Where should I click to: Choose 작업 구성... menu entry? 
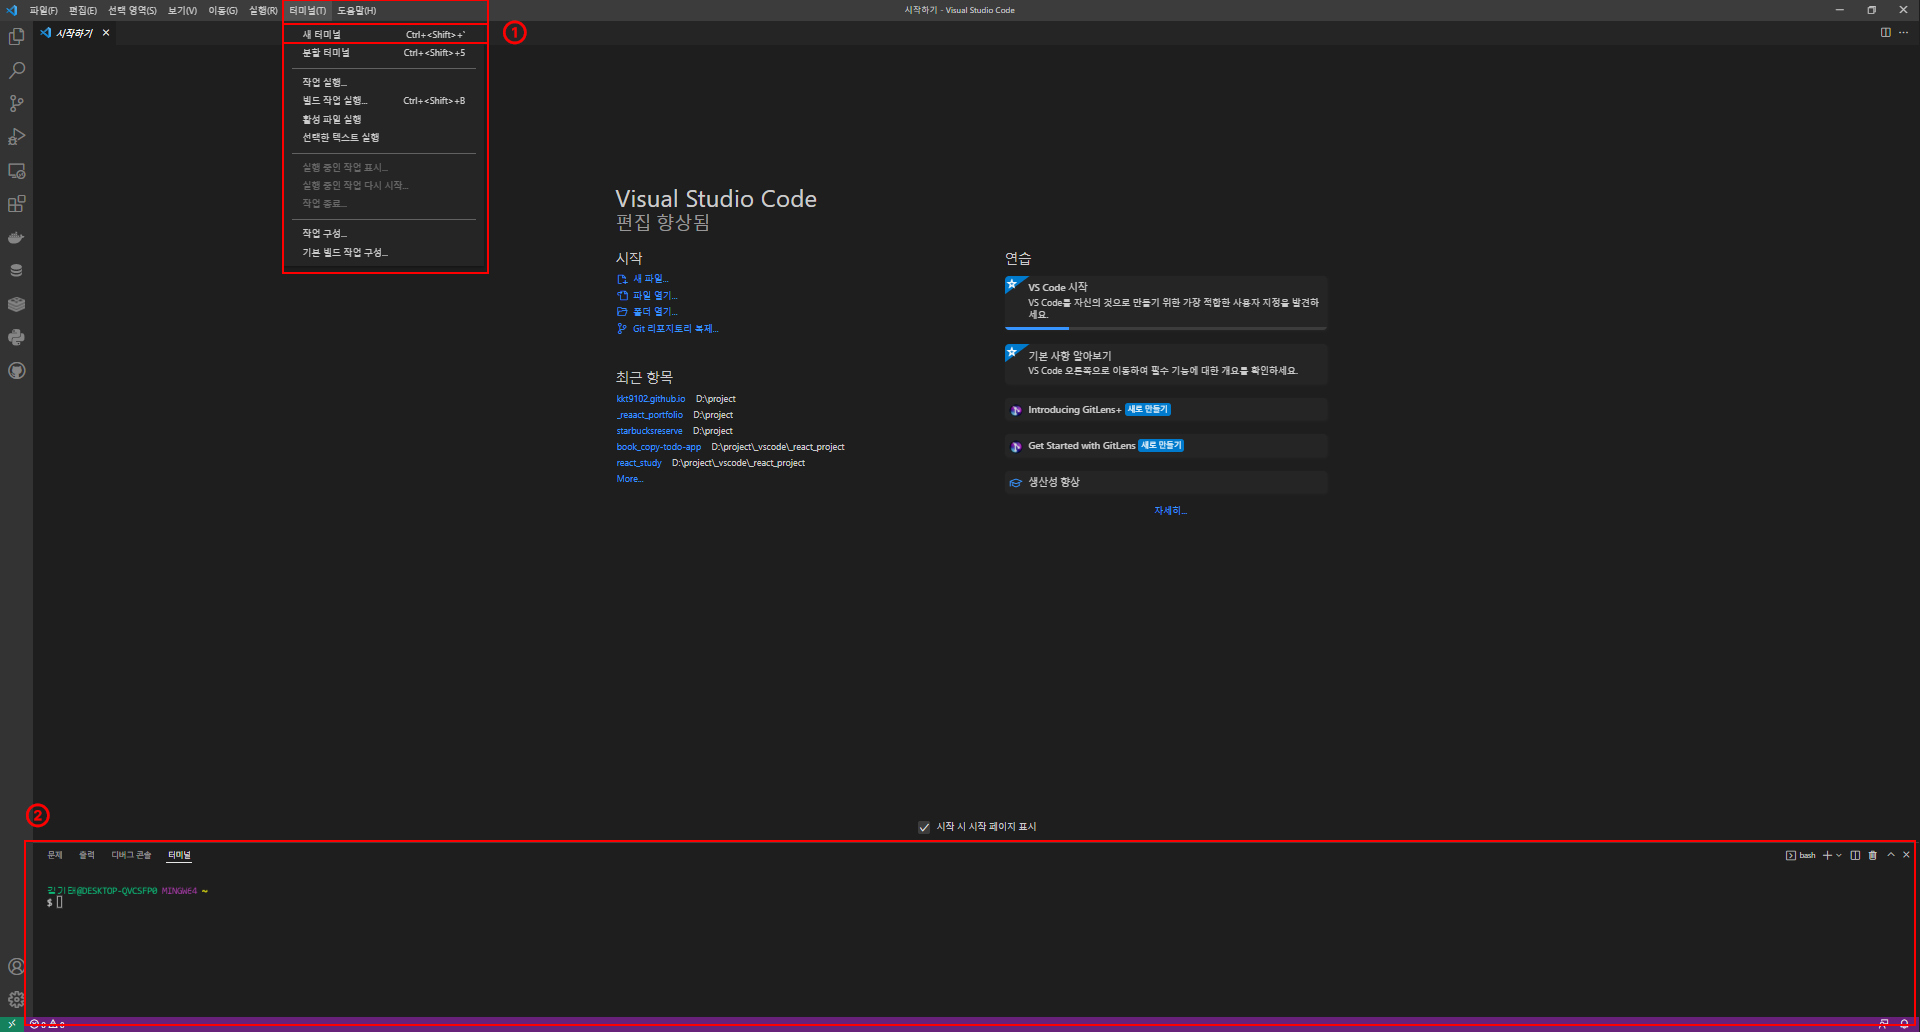point(384,233)
